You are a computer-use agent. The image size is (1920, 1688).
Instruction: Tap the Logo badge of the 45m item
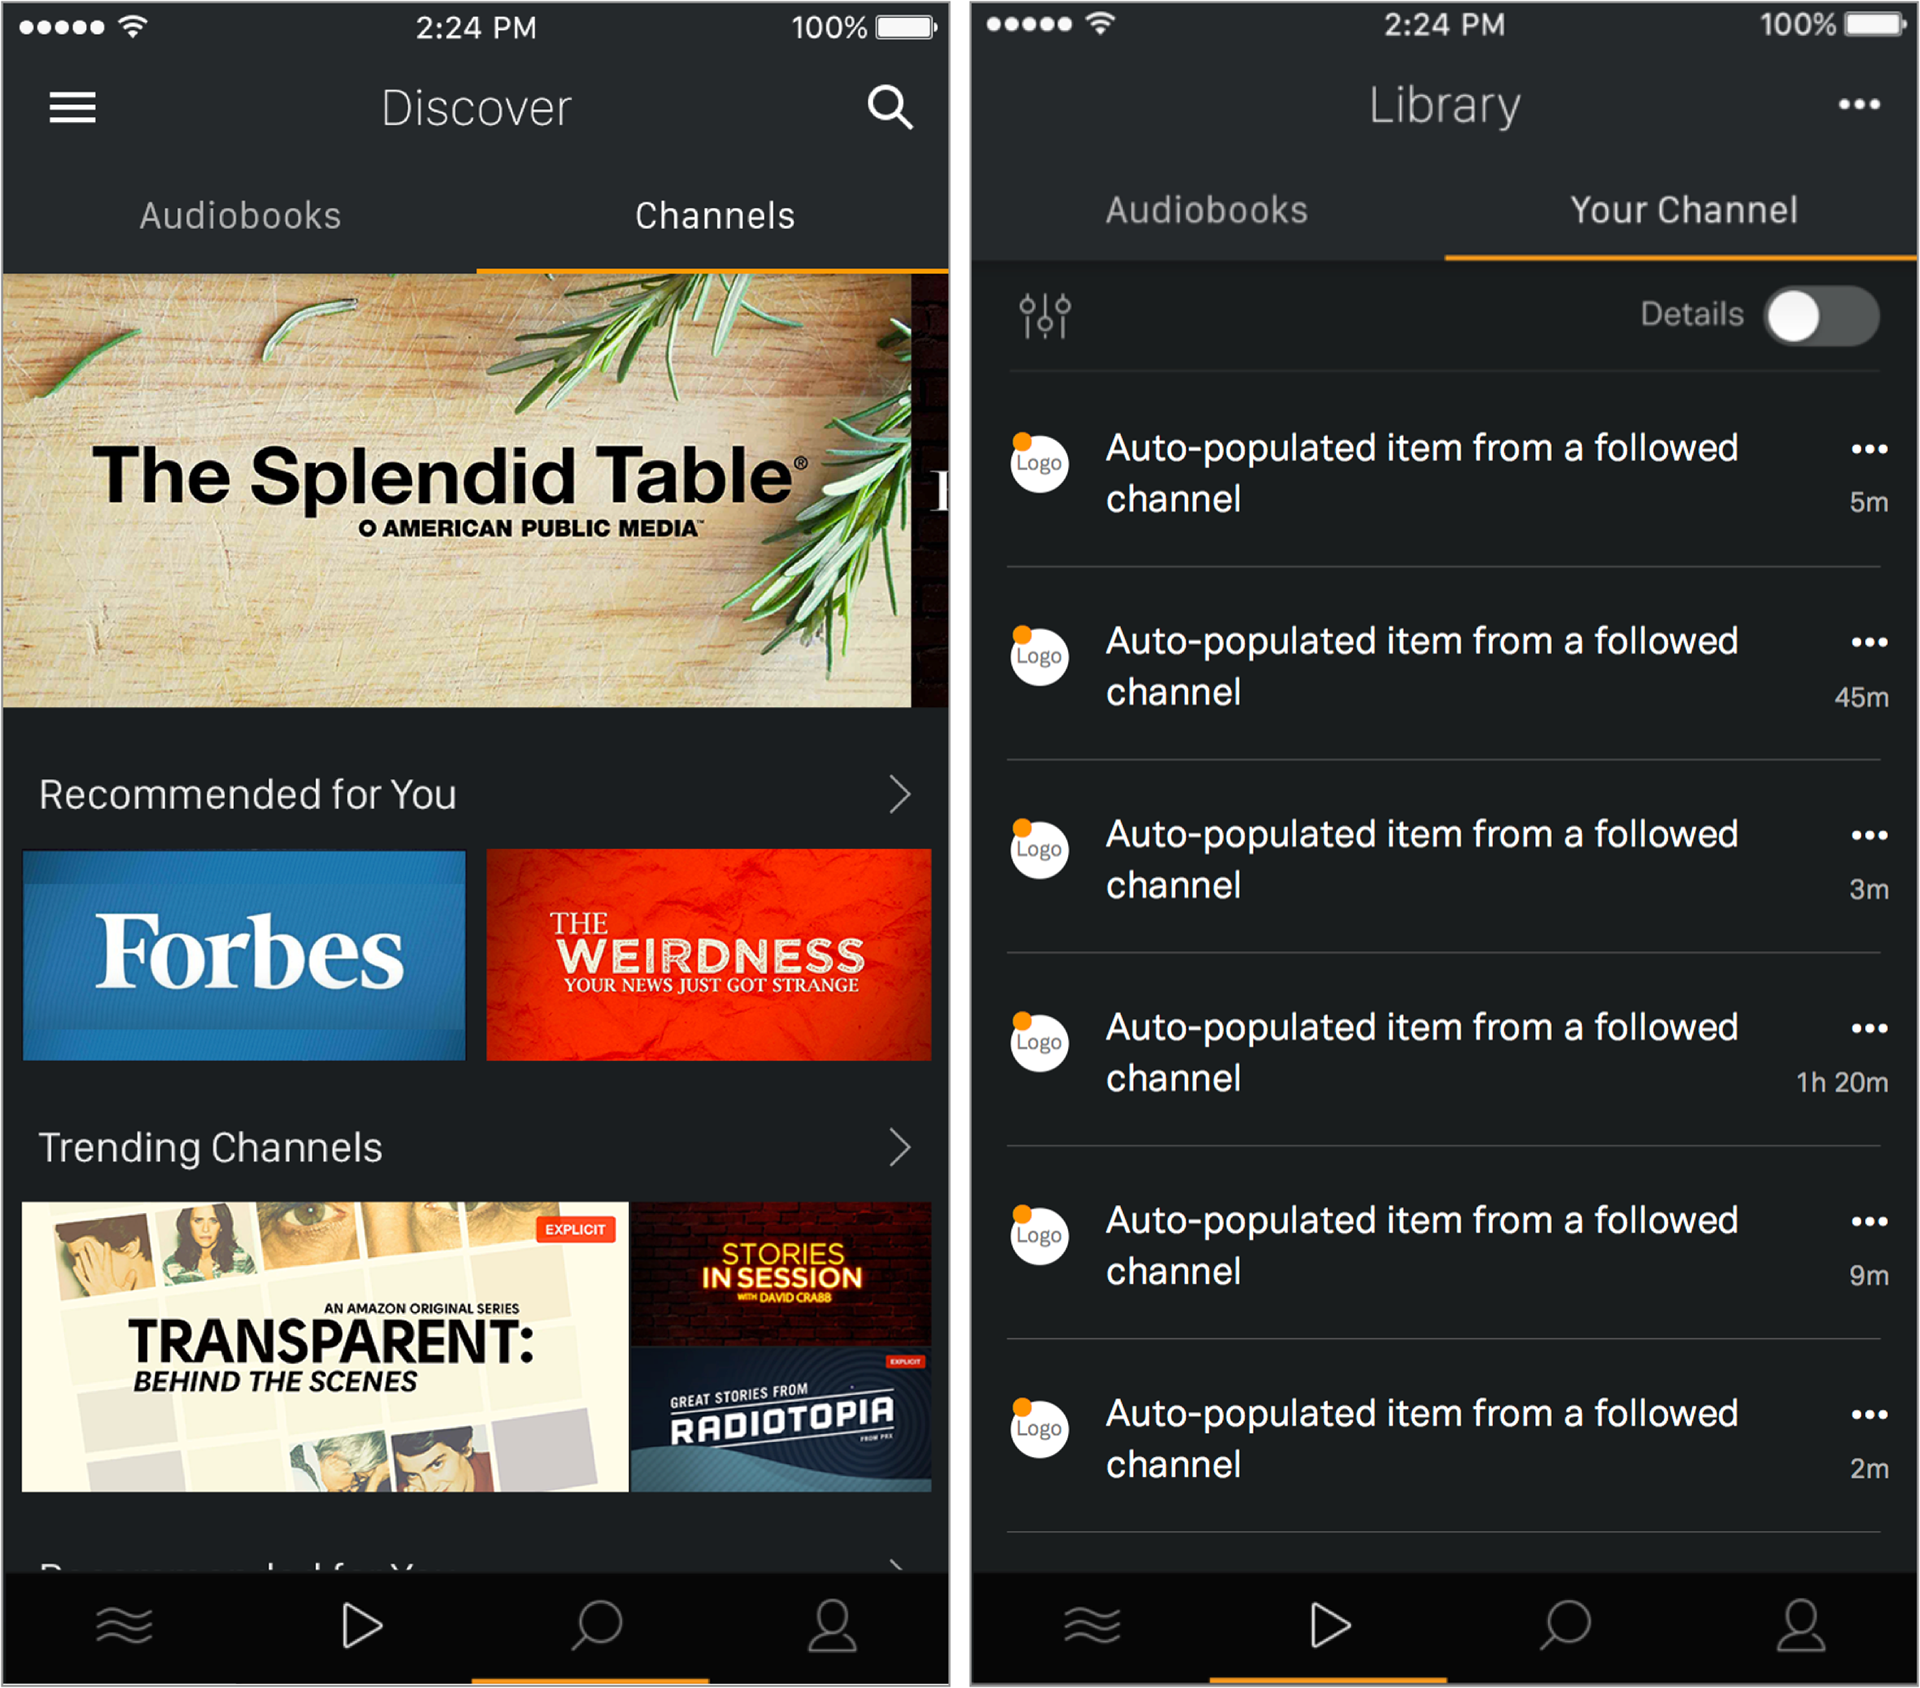1039,656
